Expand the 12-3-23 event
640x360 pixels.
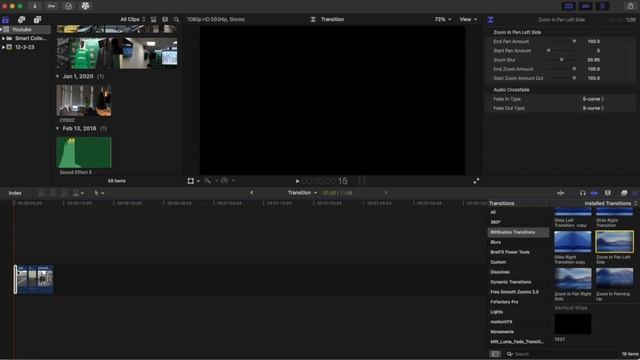(x=3, y=47)
